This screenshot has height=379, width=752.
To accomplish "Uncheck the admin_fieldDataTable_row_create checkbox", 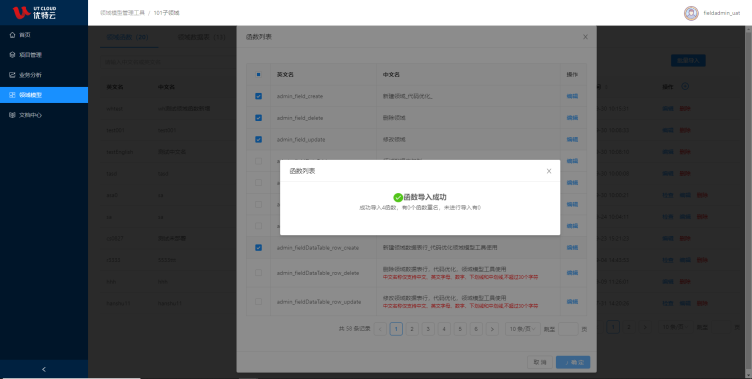I will [x=258, y=248].
